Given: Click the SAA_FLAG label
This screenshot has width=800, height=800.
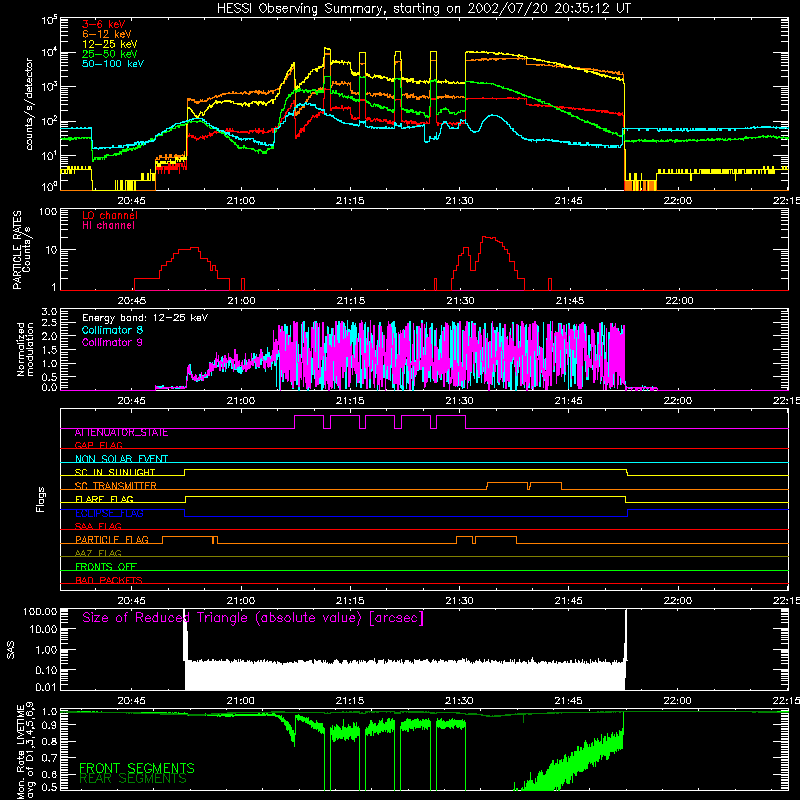Looking at the screenshot, I should (x=98, y=526).
